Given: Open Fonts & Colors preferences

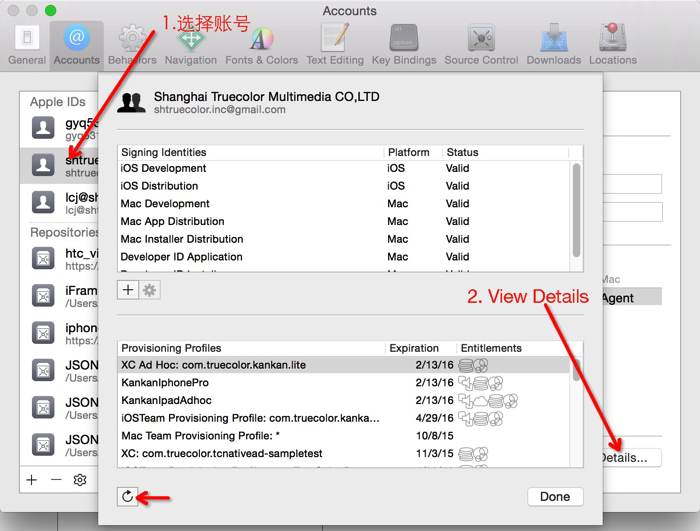Looking at the screenshot, I should [x=262, y=45].
